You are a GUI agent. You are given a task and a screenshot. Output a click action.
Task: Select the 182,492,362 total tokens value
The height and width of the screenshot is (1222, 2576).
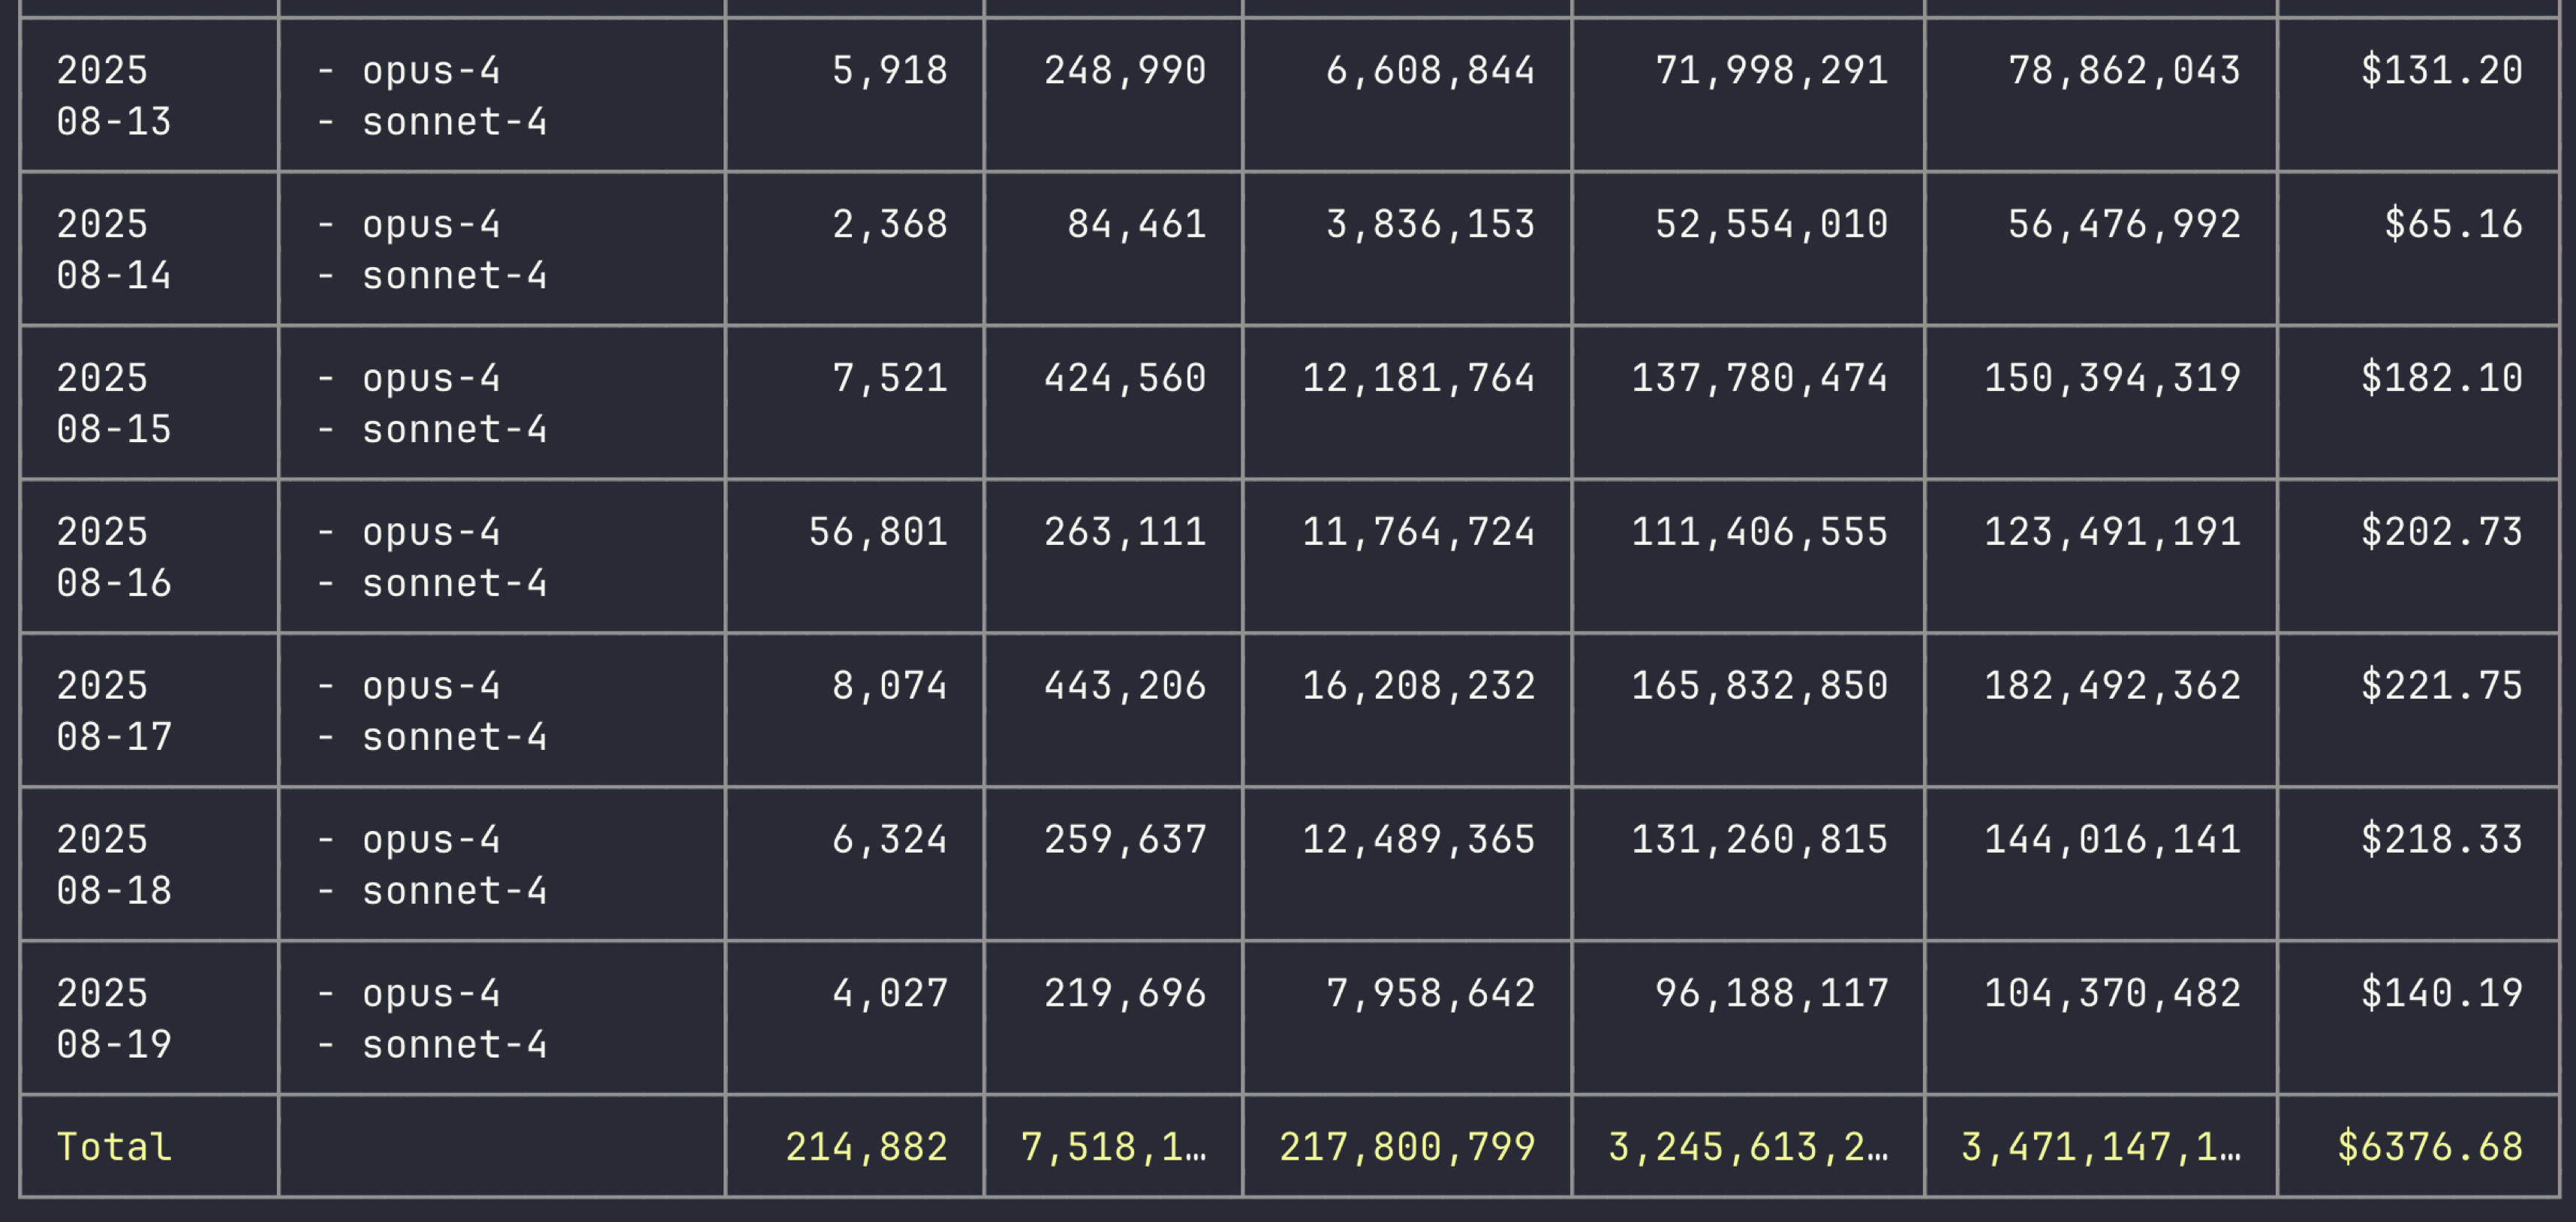click(x=2112, y=687)
